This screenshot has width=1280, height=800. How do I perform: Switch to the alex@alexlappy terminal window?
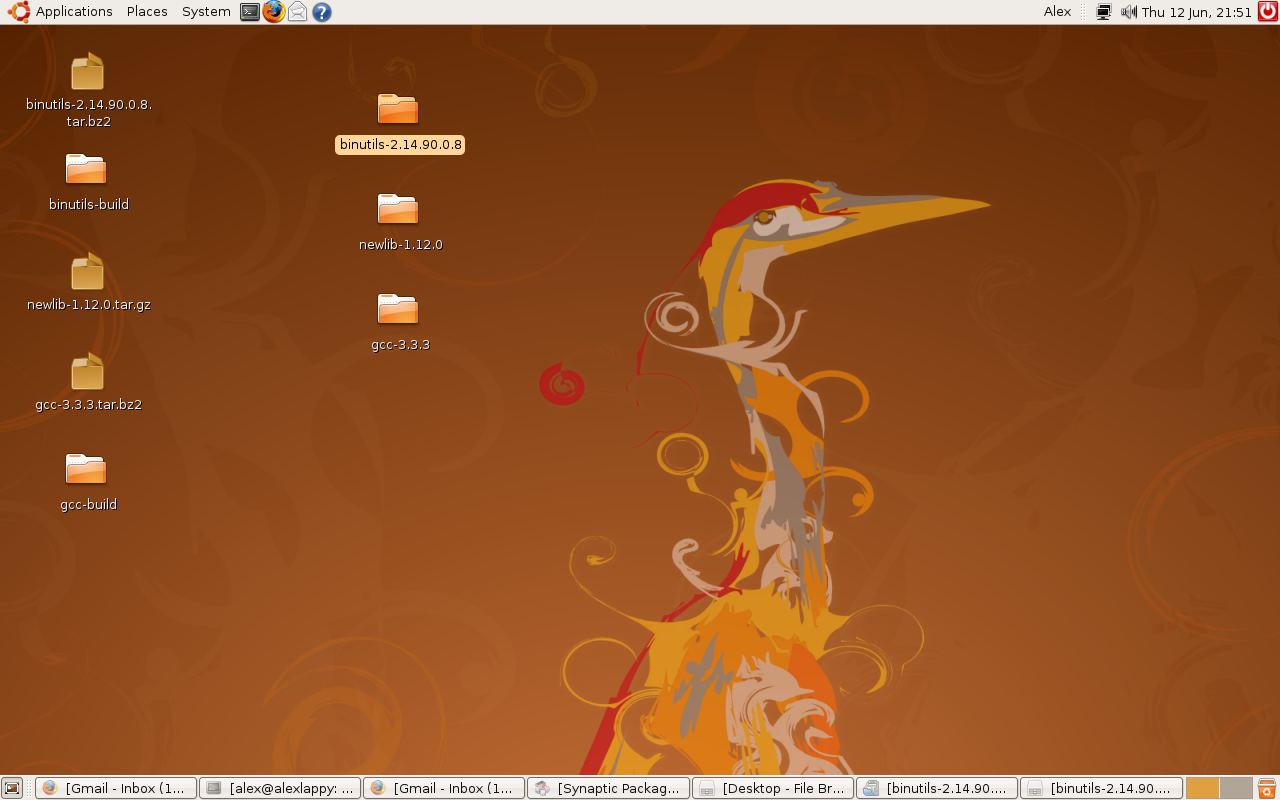(280, 788)
